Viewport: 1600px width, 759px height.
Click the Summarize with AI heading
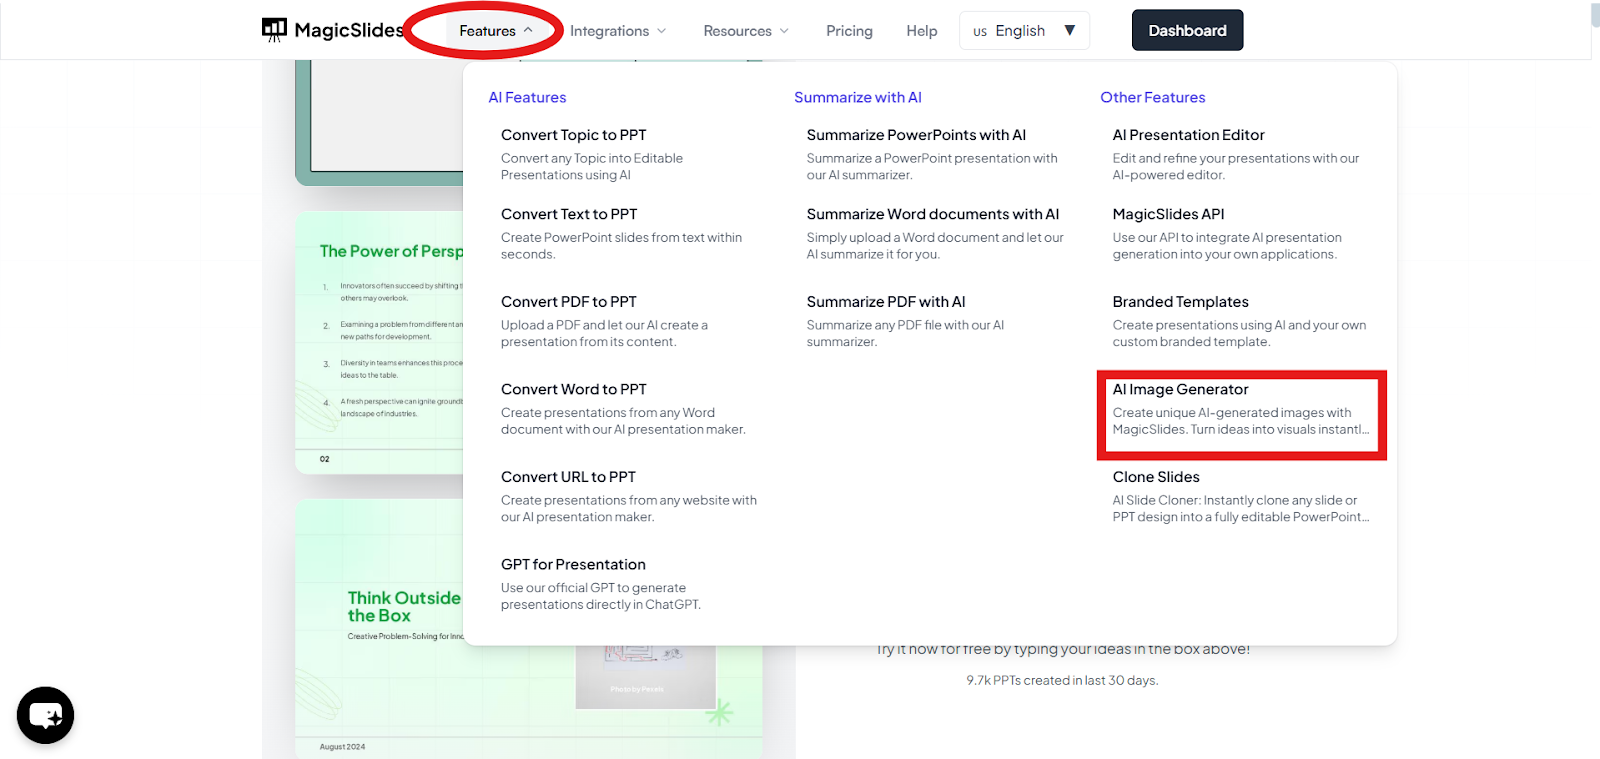tap(858, 97)
